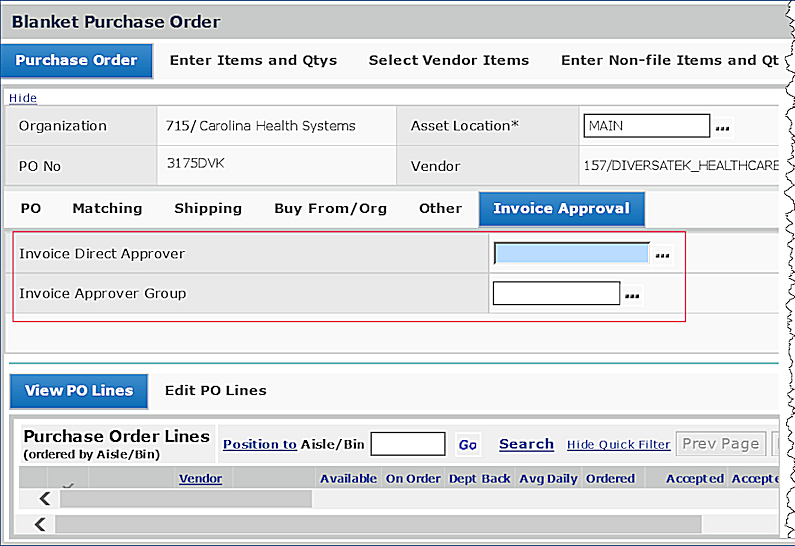The width and height of the screenshot is (795, 546).
Task: Click left arrow of bottom page scrollbar
Action: click(x=41, y=524)
